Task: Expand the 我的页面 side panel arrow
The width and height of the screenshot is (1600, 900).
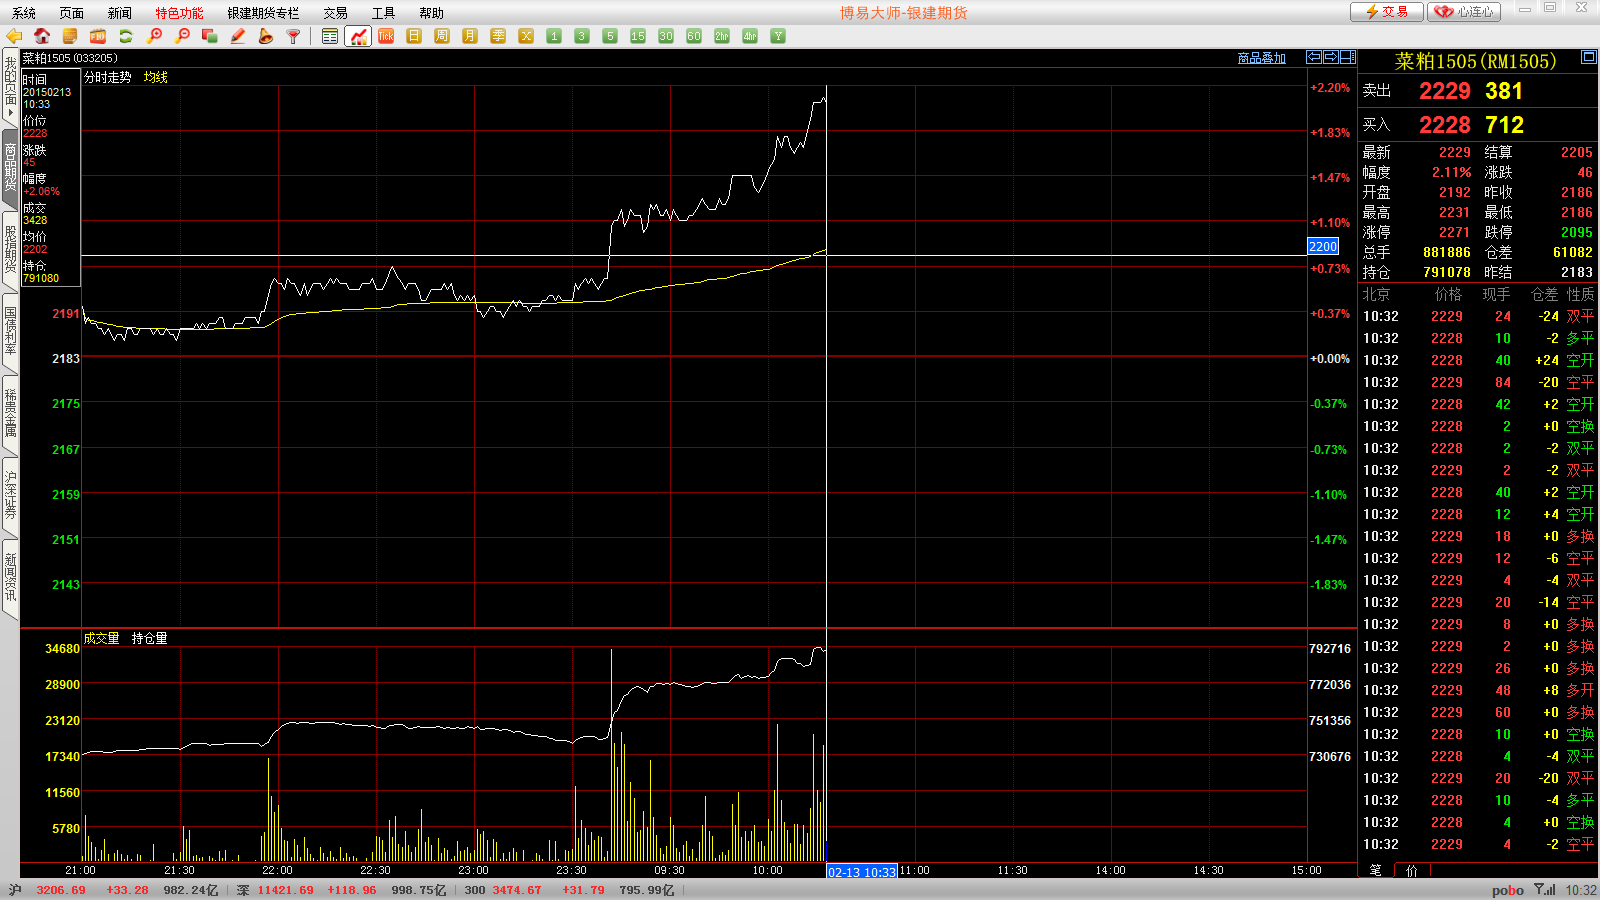Action: (x=10, y=112)
